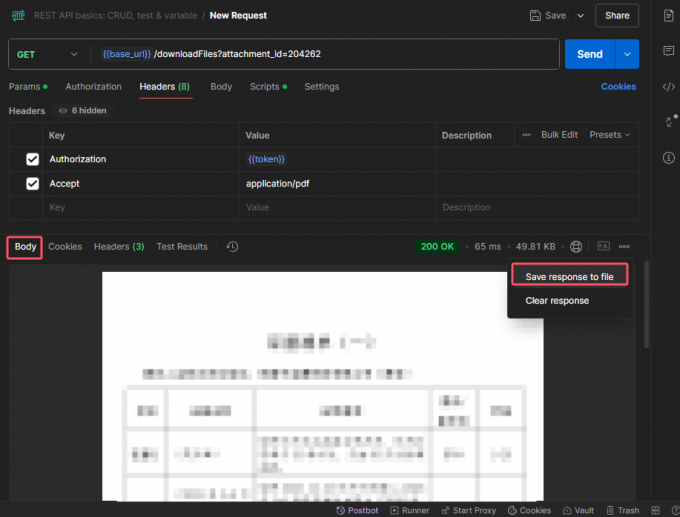This screenshot has height=517, width=680.
Task: Click the response more options ellipsis
Action: [624, 247]
